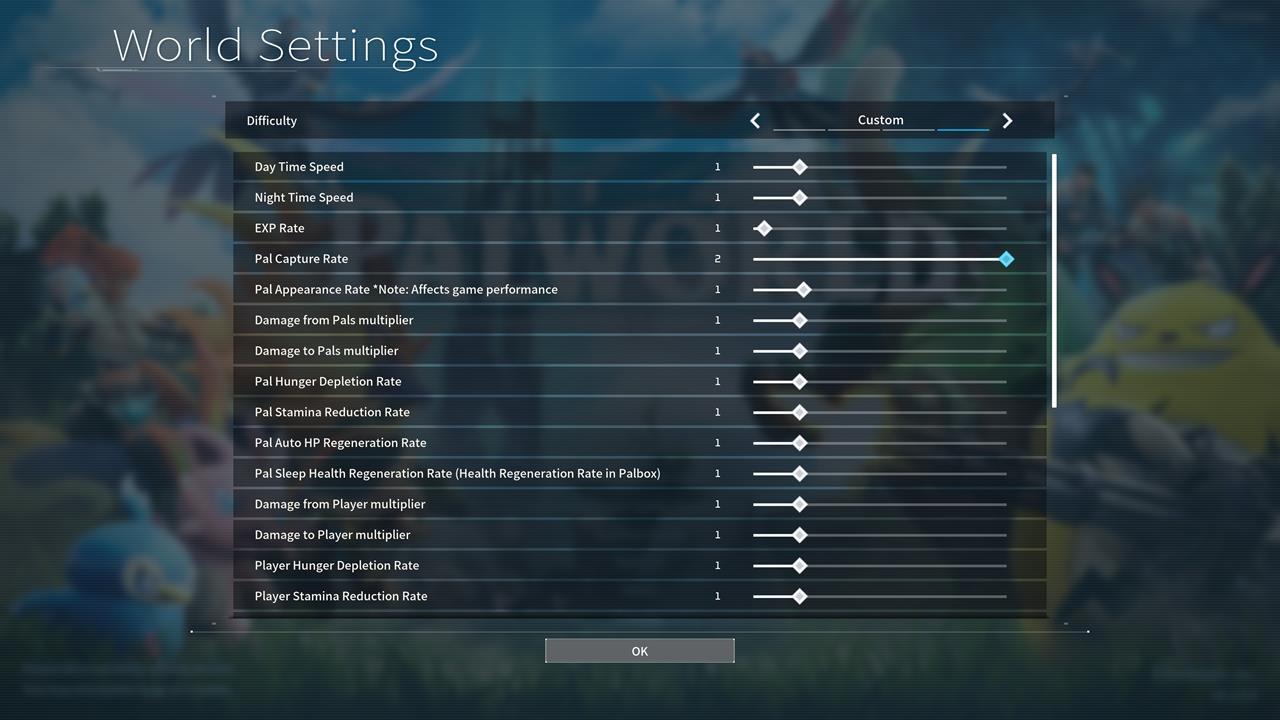Click the right arrow beside Custom difficulty
1280x720 pixels.
coord(1007,121)
